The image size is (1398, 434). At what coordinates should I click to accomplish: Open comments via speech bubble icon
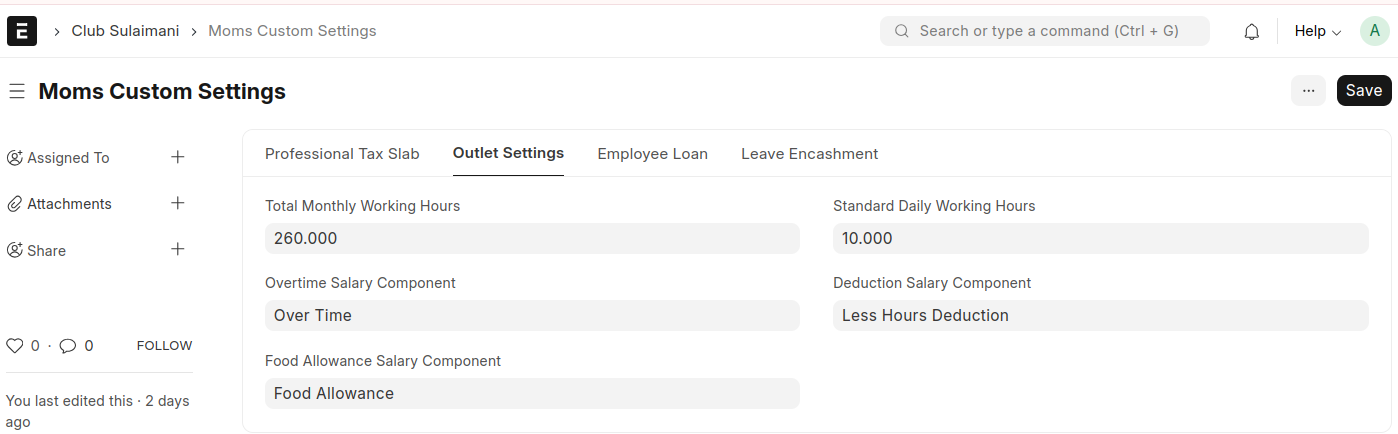[68, 346]
